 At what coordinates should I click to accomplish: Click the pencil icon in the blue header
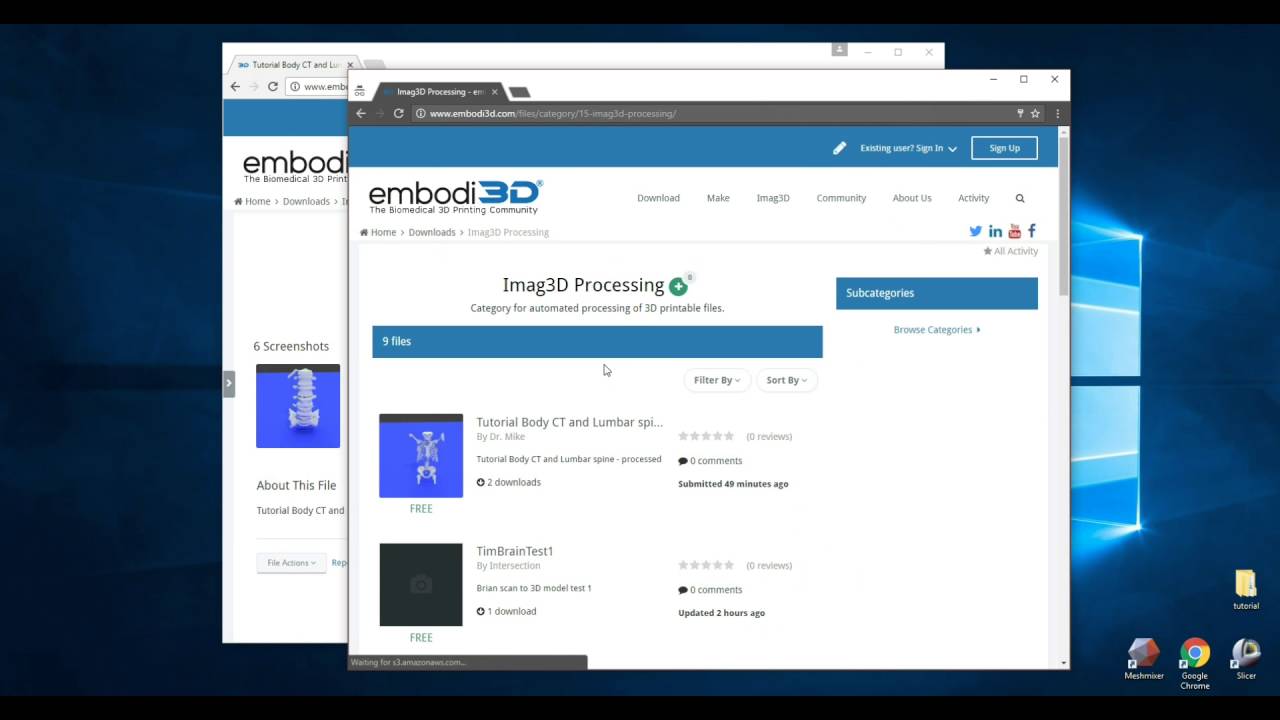[x=839, y=148]
